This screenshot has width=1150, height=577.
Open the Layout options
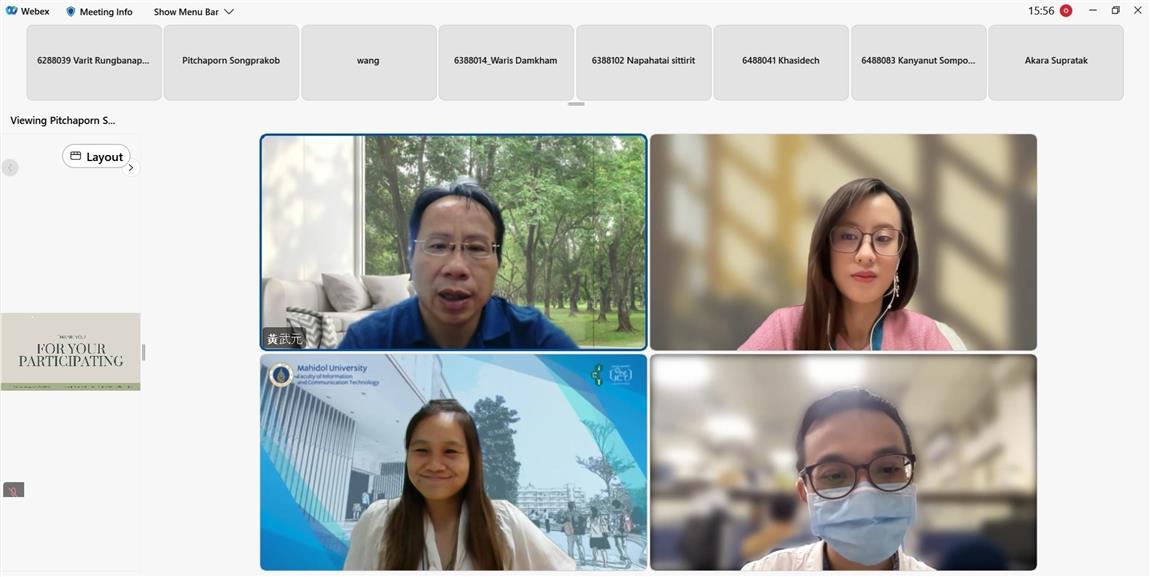[x=96, y=157]
